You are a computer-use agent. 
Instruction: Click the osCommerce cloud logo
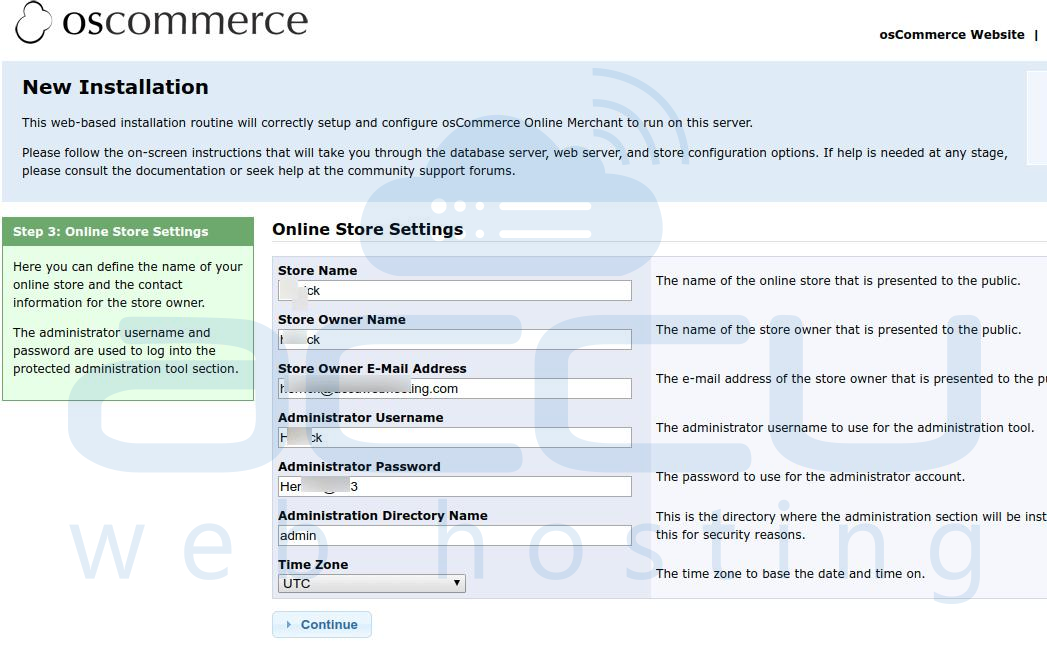[33, 21]
